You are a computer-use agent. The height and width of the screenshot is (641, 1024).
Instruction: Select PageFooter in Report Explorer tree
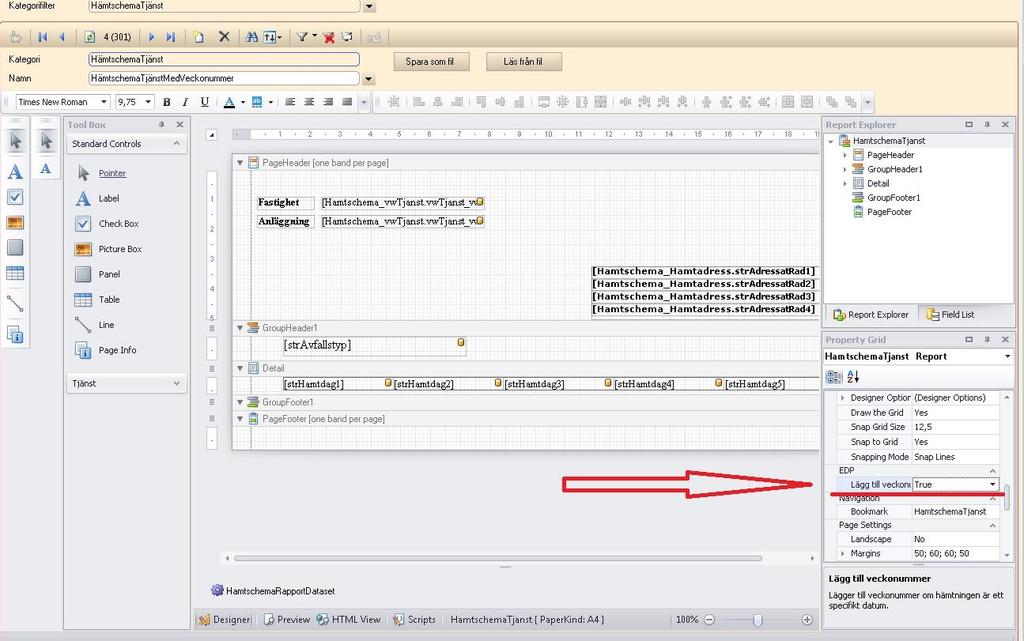click(x=889, y=212)
